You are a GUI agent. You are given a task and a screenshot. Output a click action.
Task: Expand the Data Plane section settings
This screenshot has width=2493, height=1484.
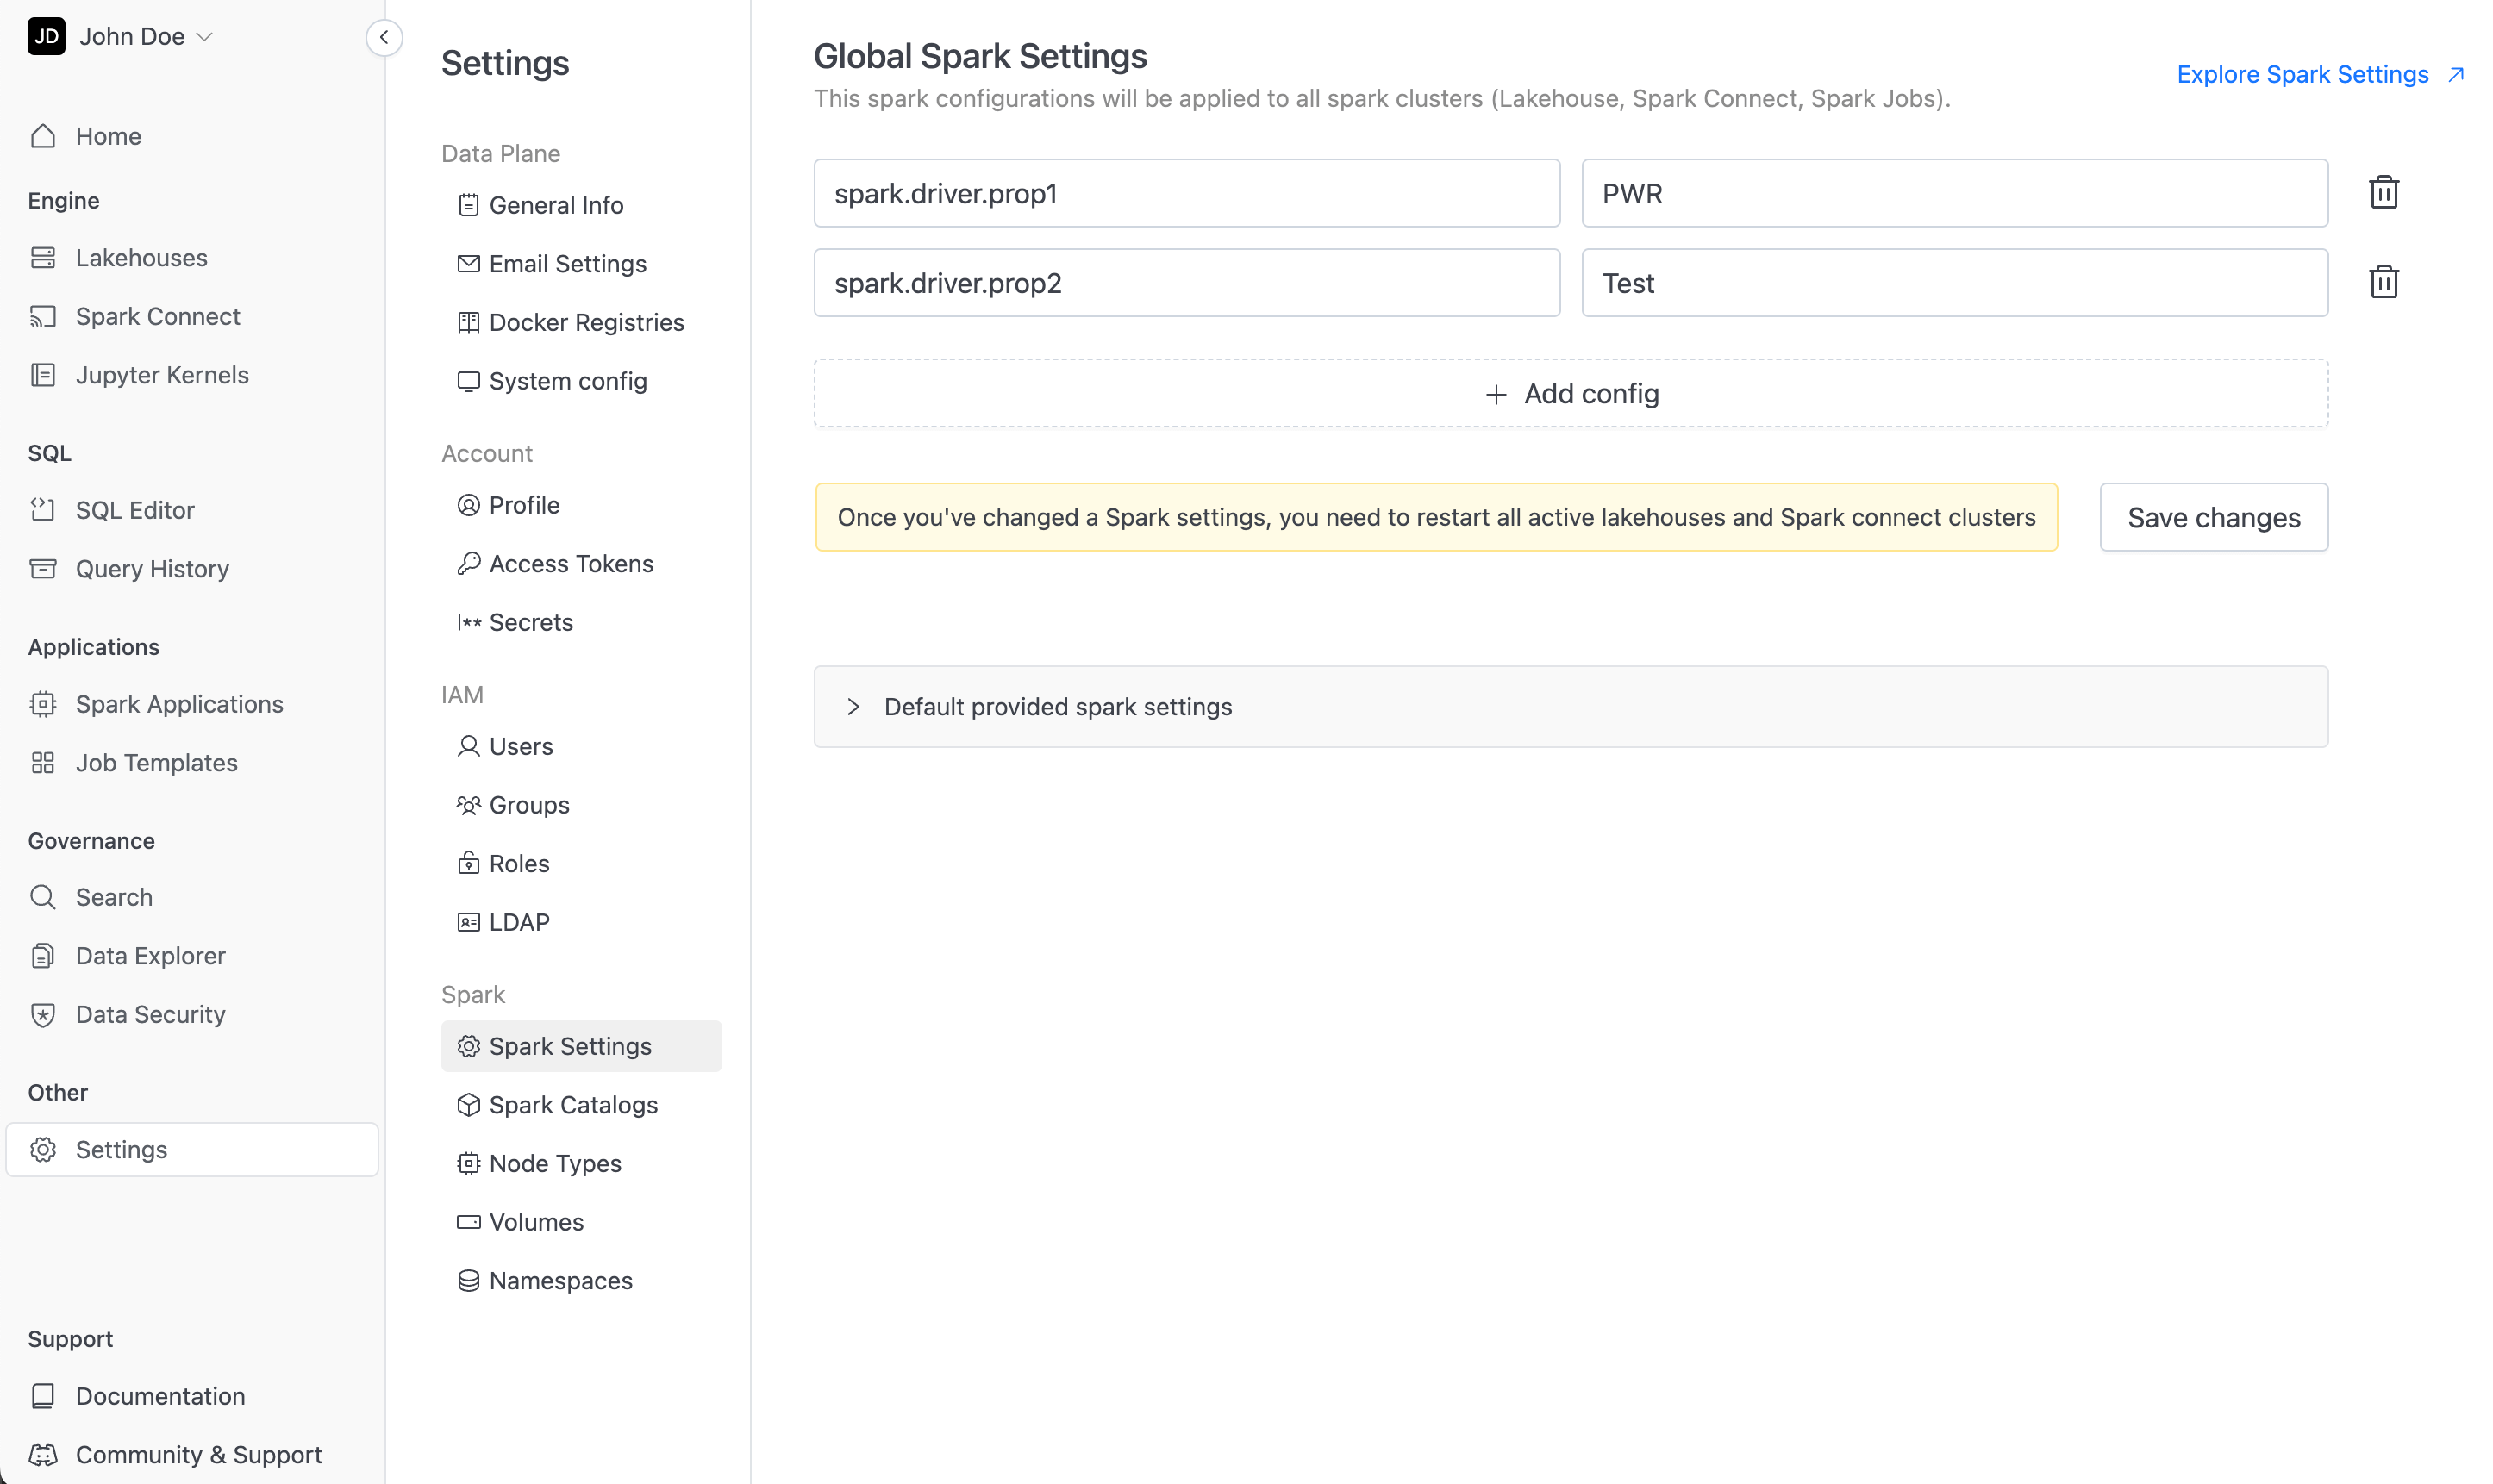coord(502,153)
